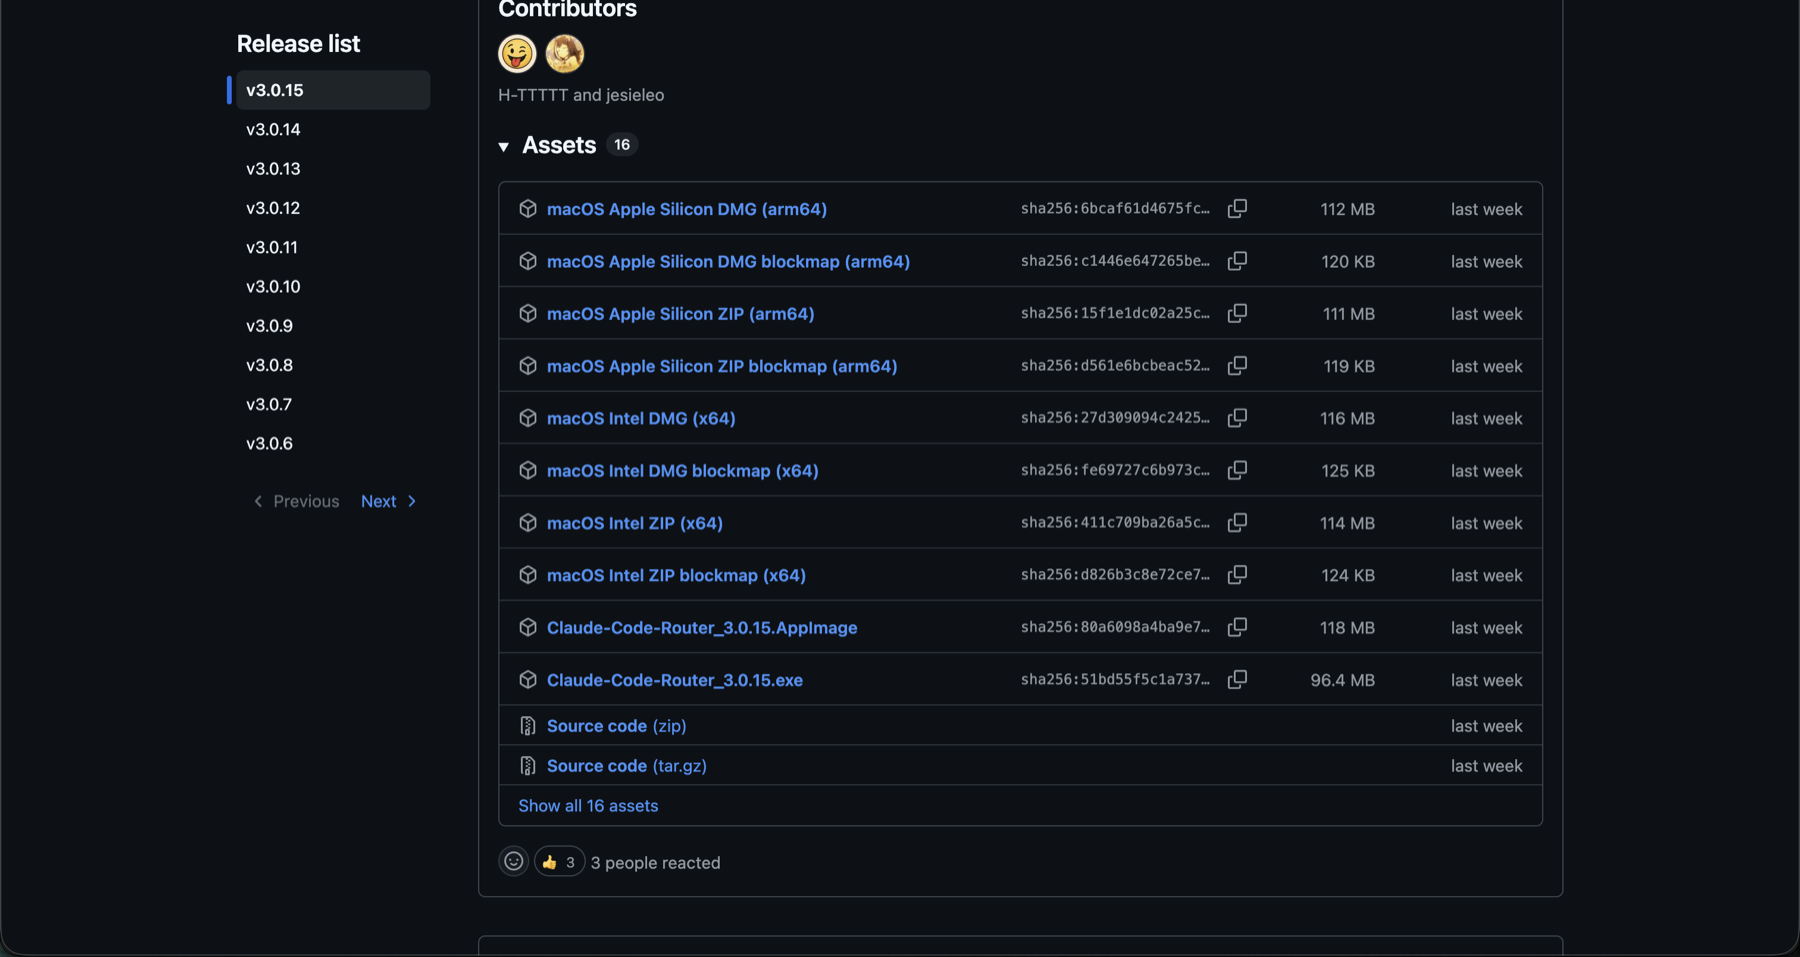Click the hash text sha256:51bd55f5c1a737…
Screen dimensions: 1800x957
(x=1115, y=679)
